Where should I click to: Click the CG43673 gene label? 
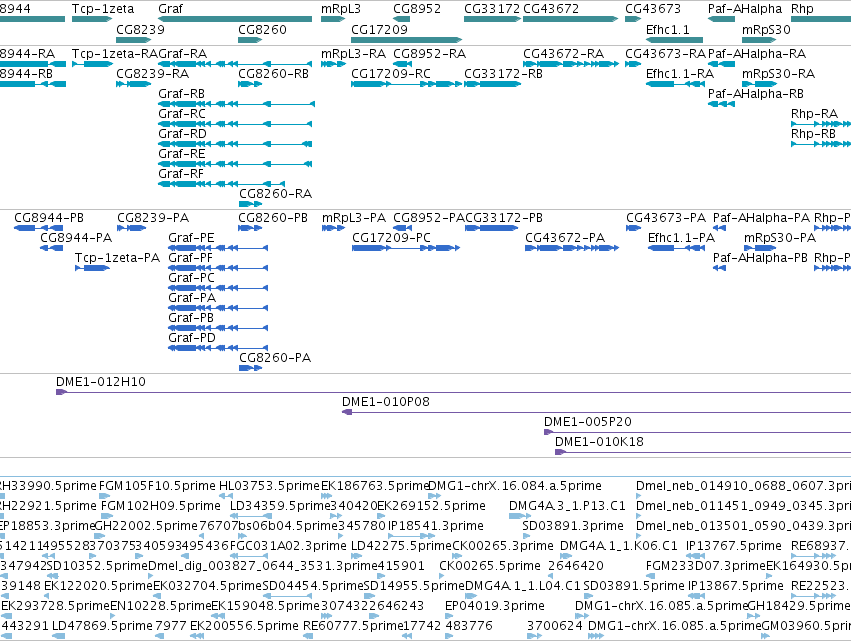[x=653, y=9]
